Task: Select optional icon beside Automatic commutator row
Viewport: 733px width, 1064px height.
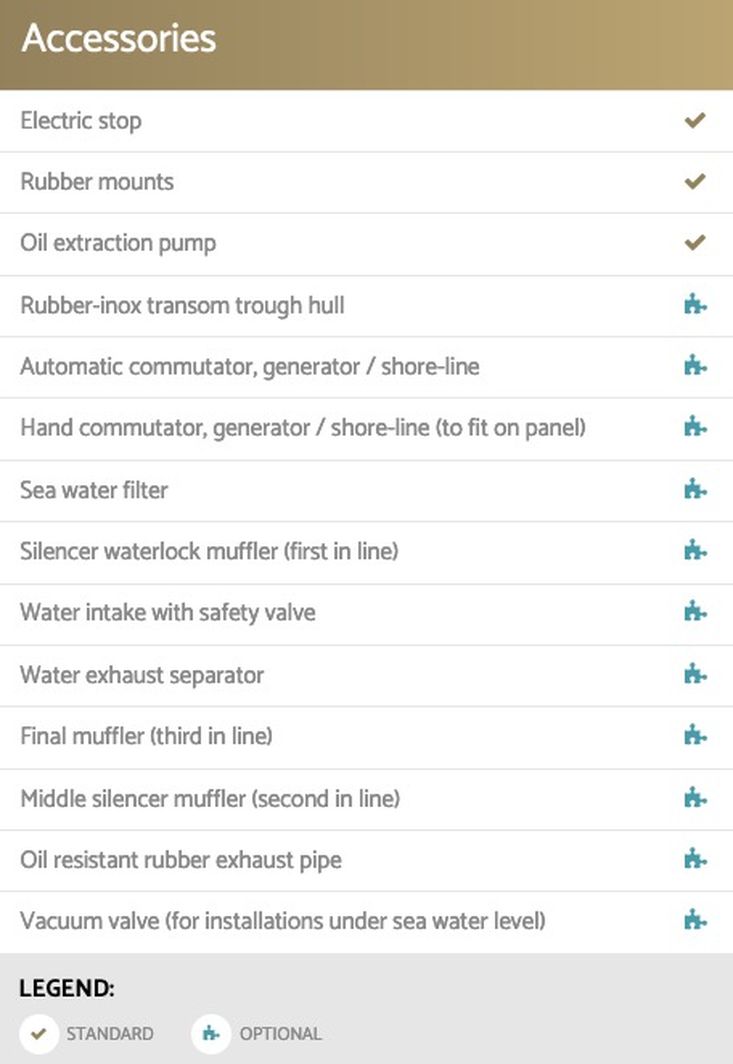Action: point(695,366)
